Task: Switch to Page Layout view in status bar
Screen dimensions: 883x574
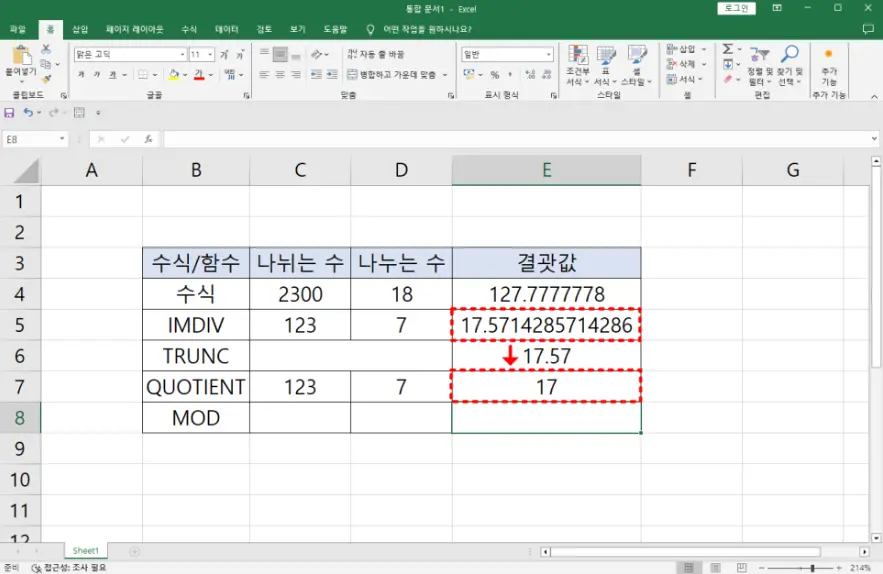Action: click(715, 567)
